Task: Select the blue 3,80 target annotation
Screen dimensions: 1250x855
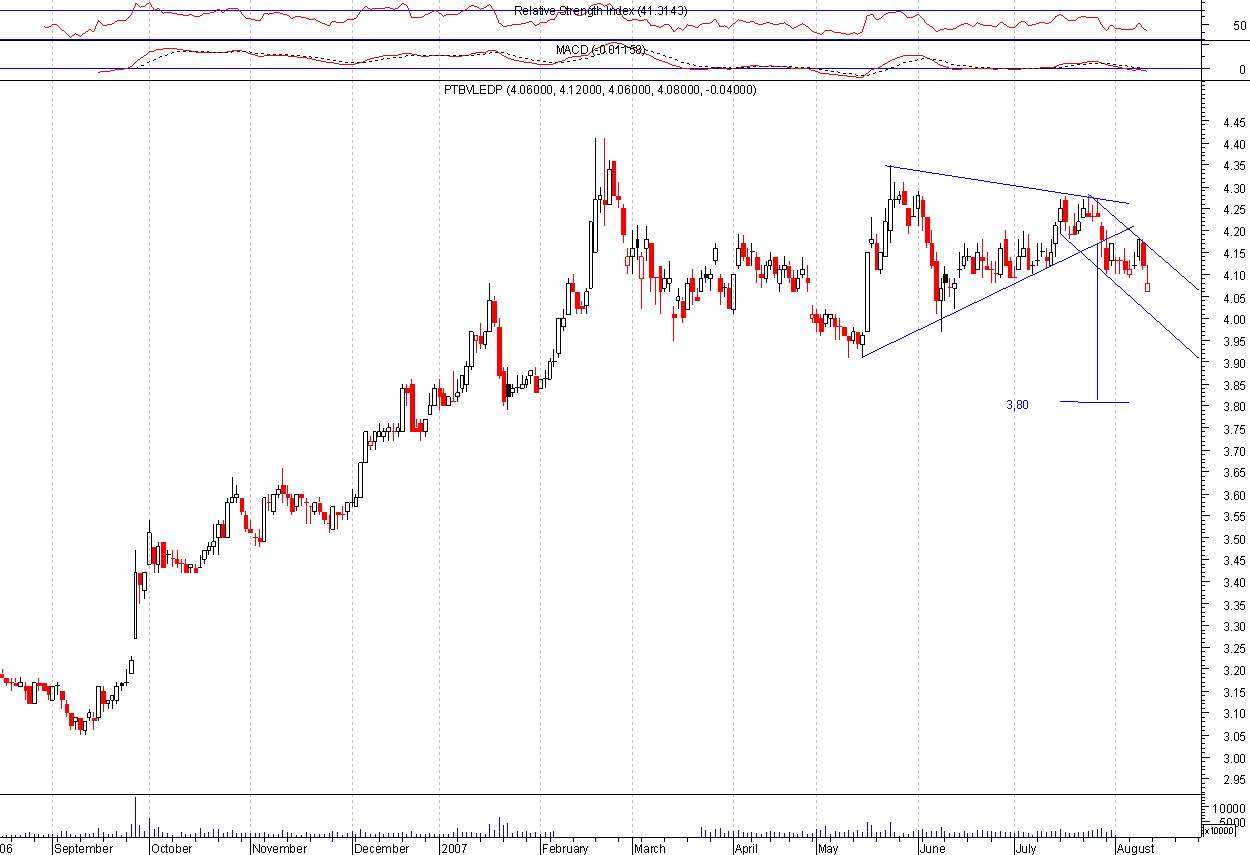Action: [x=1017, y=405]
